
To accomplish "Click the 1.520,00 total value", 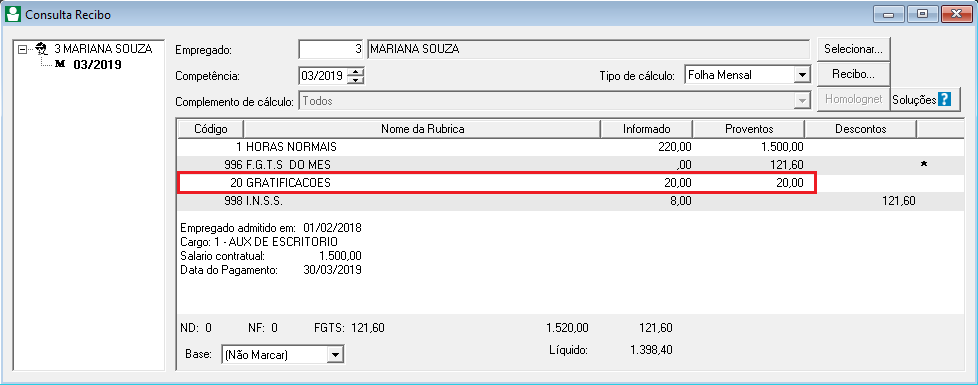I will tap(567, 328).
